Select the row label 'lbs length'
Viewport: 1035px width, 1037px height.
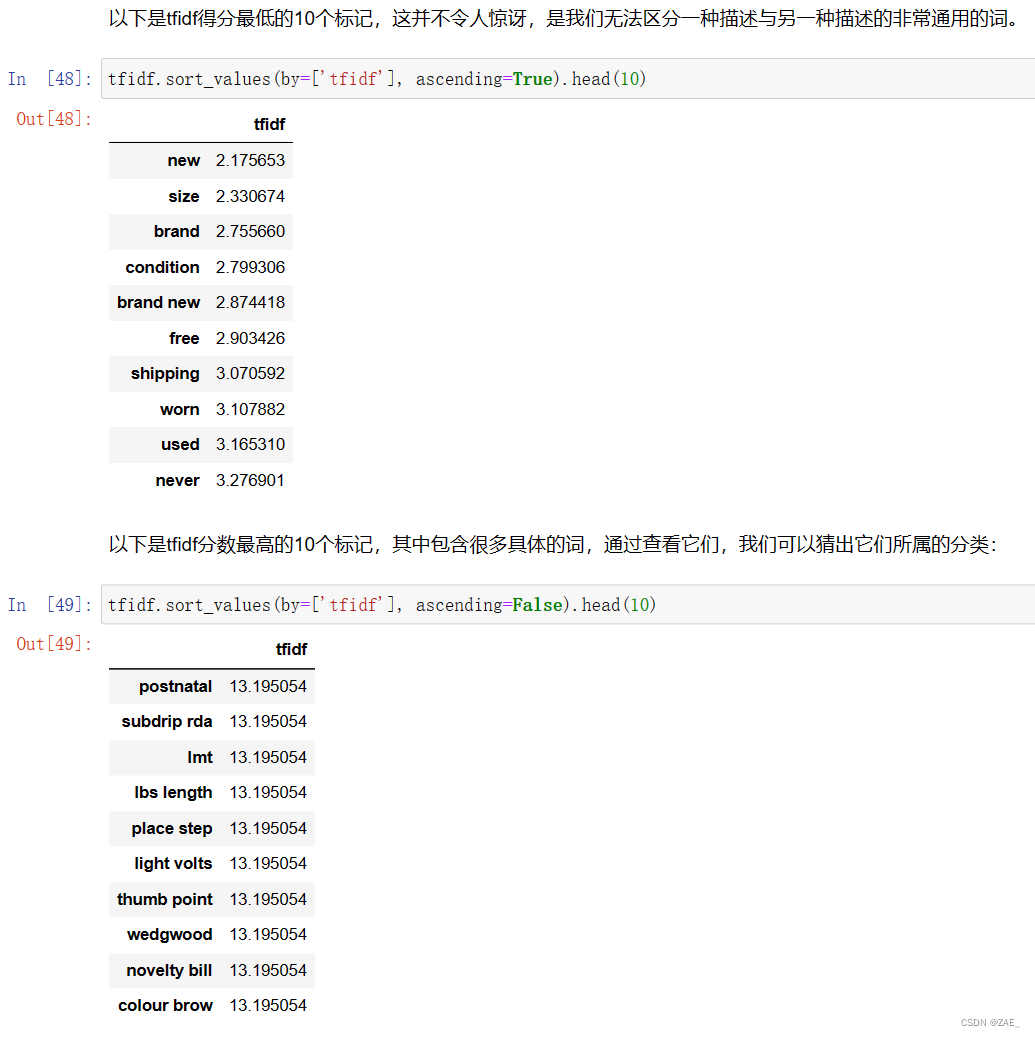[x=173, y=793]
